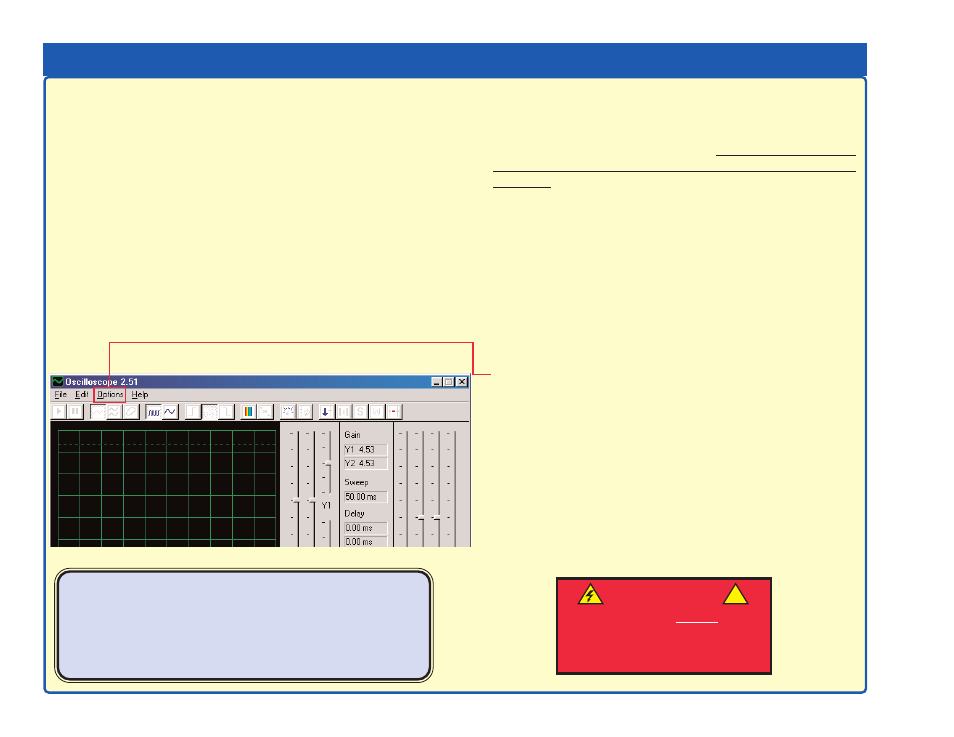The image size is (954, 737).
Task: Open the Help menu
Action: [x=140, y=395]
